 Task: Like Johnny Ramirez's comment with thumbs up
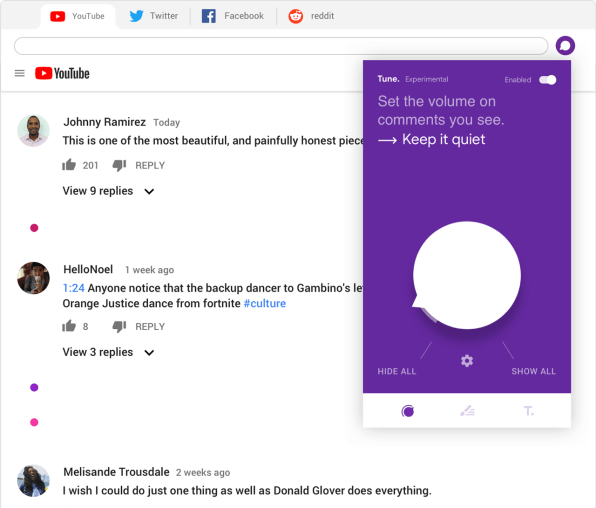(69, 165)
